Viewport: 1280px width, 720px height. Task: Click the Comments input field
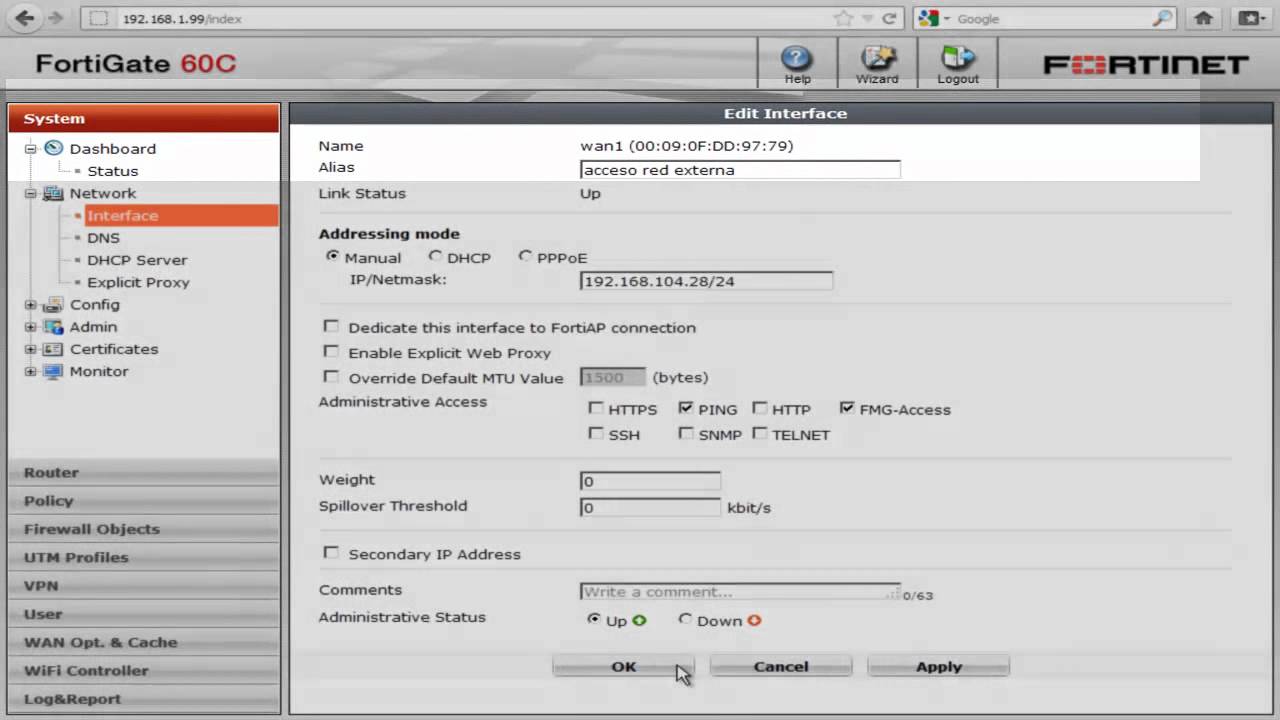pyautogui.click(x=740, y=591)
